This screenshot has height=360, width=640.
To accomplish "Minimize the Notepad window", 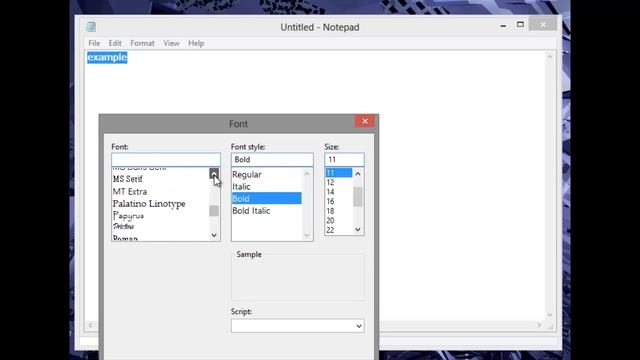I will pos(503,25).
